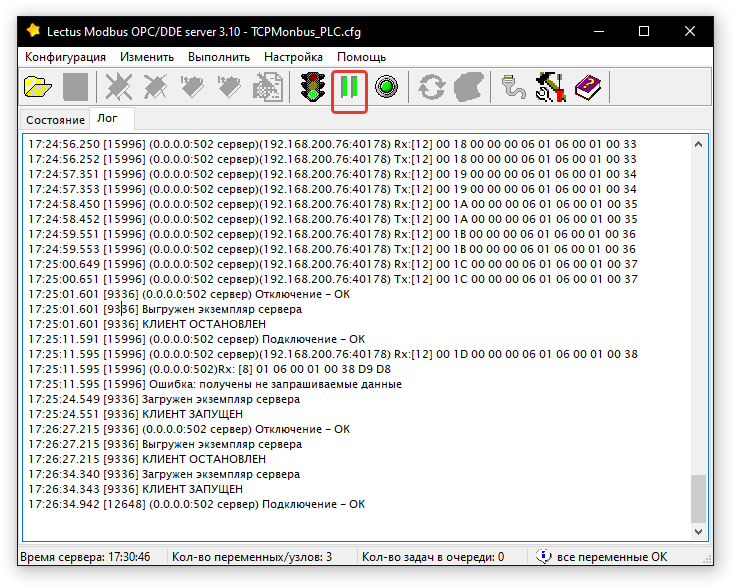
Task: Maximize the Lectus Modbus server window
Action: 644,31
